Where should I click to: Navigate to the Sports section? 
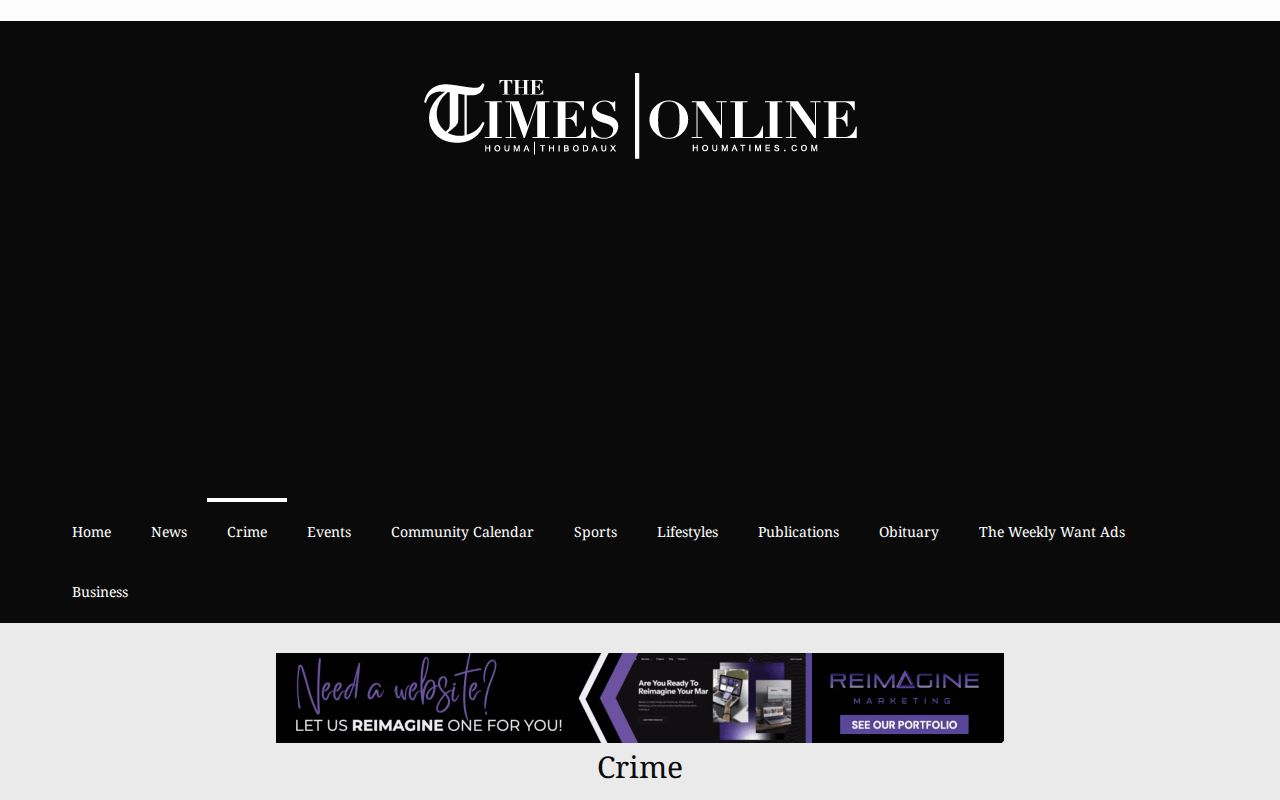pos(595,532)
